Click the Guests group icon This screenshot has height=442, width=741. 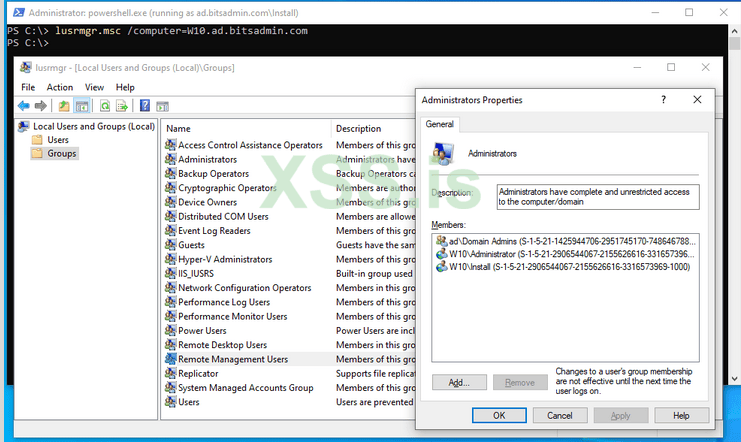170,245
